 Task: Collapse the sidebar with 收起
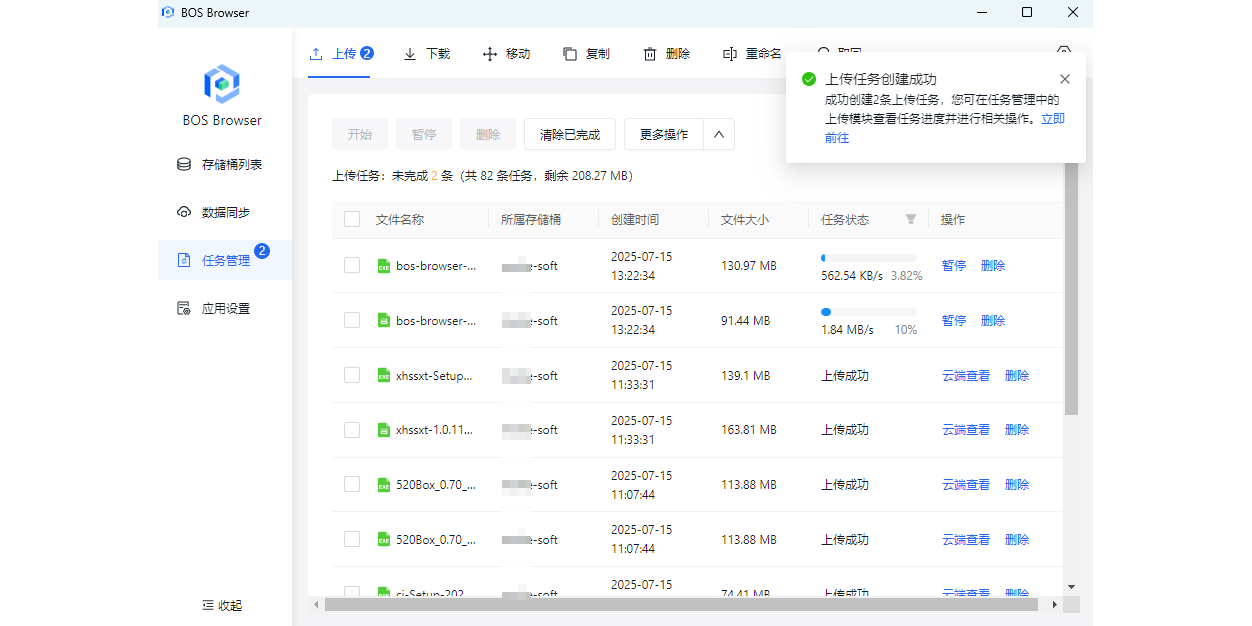click(x=222, y=605)
